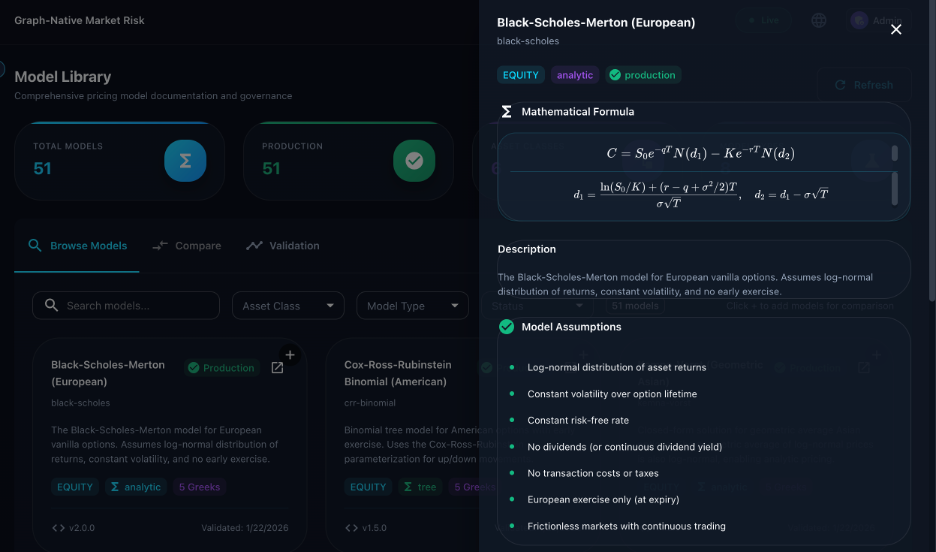Open the Validation tab
The image size is (936, 552).
[x=283, y=246]
